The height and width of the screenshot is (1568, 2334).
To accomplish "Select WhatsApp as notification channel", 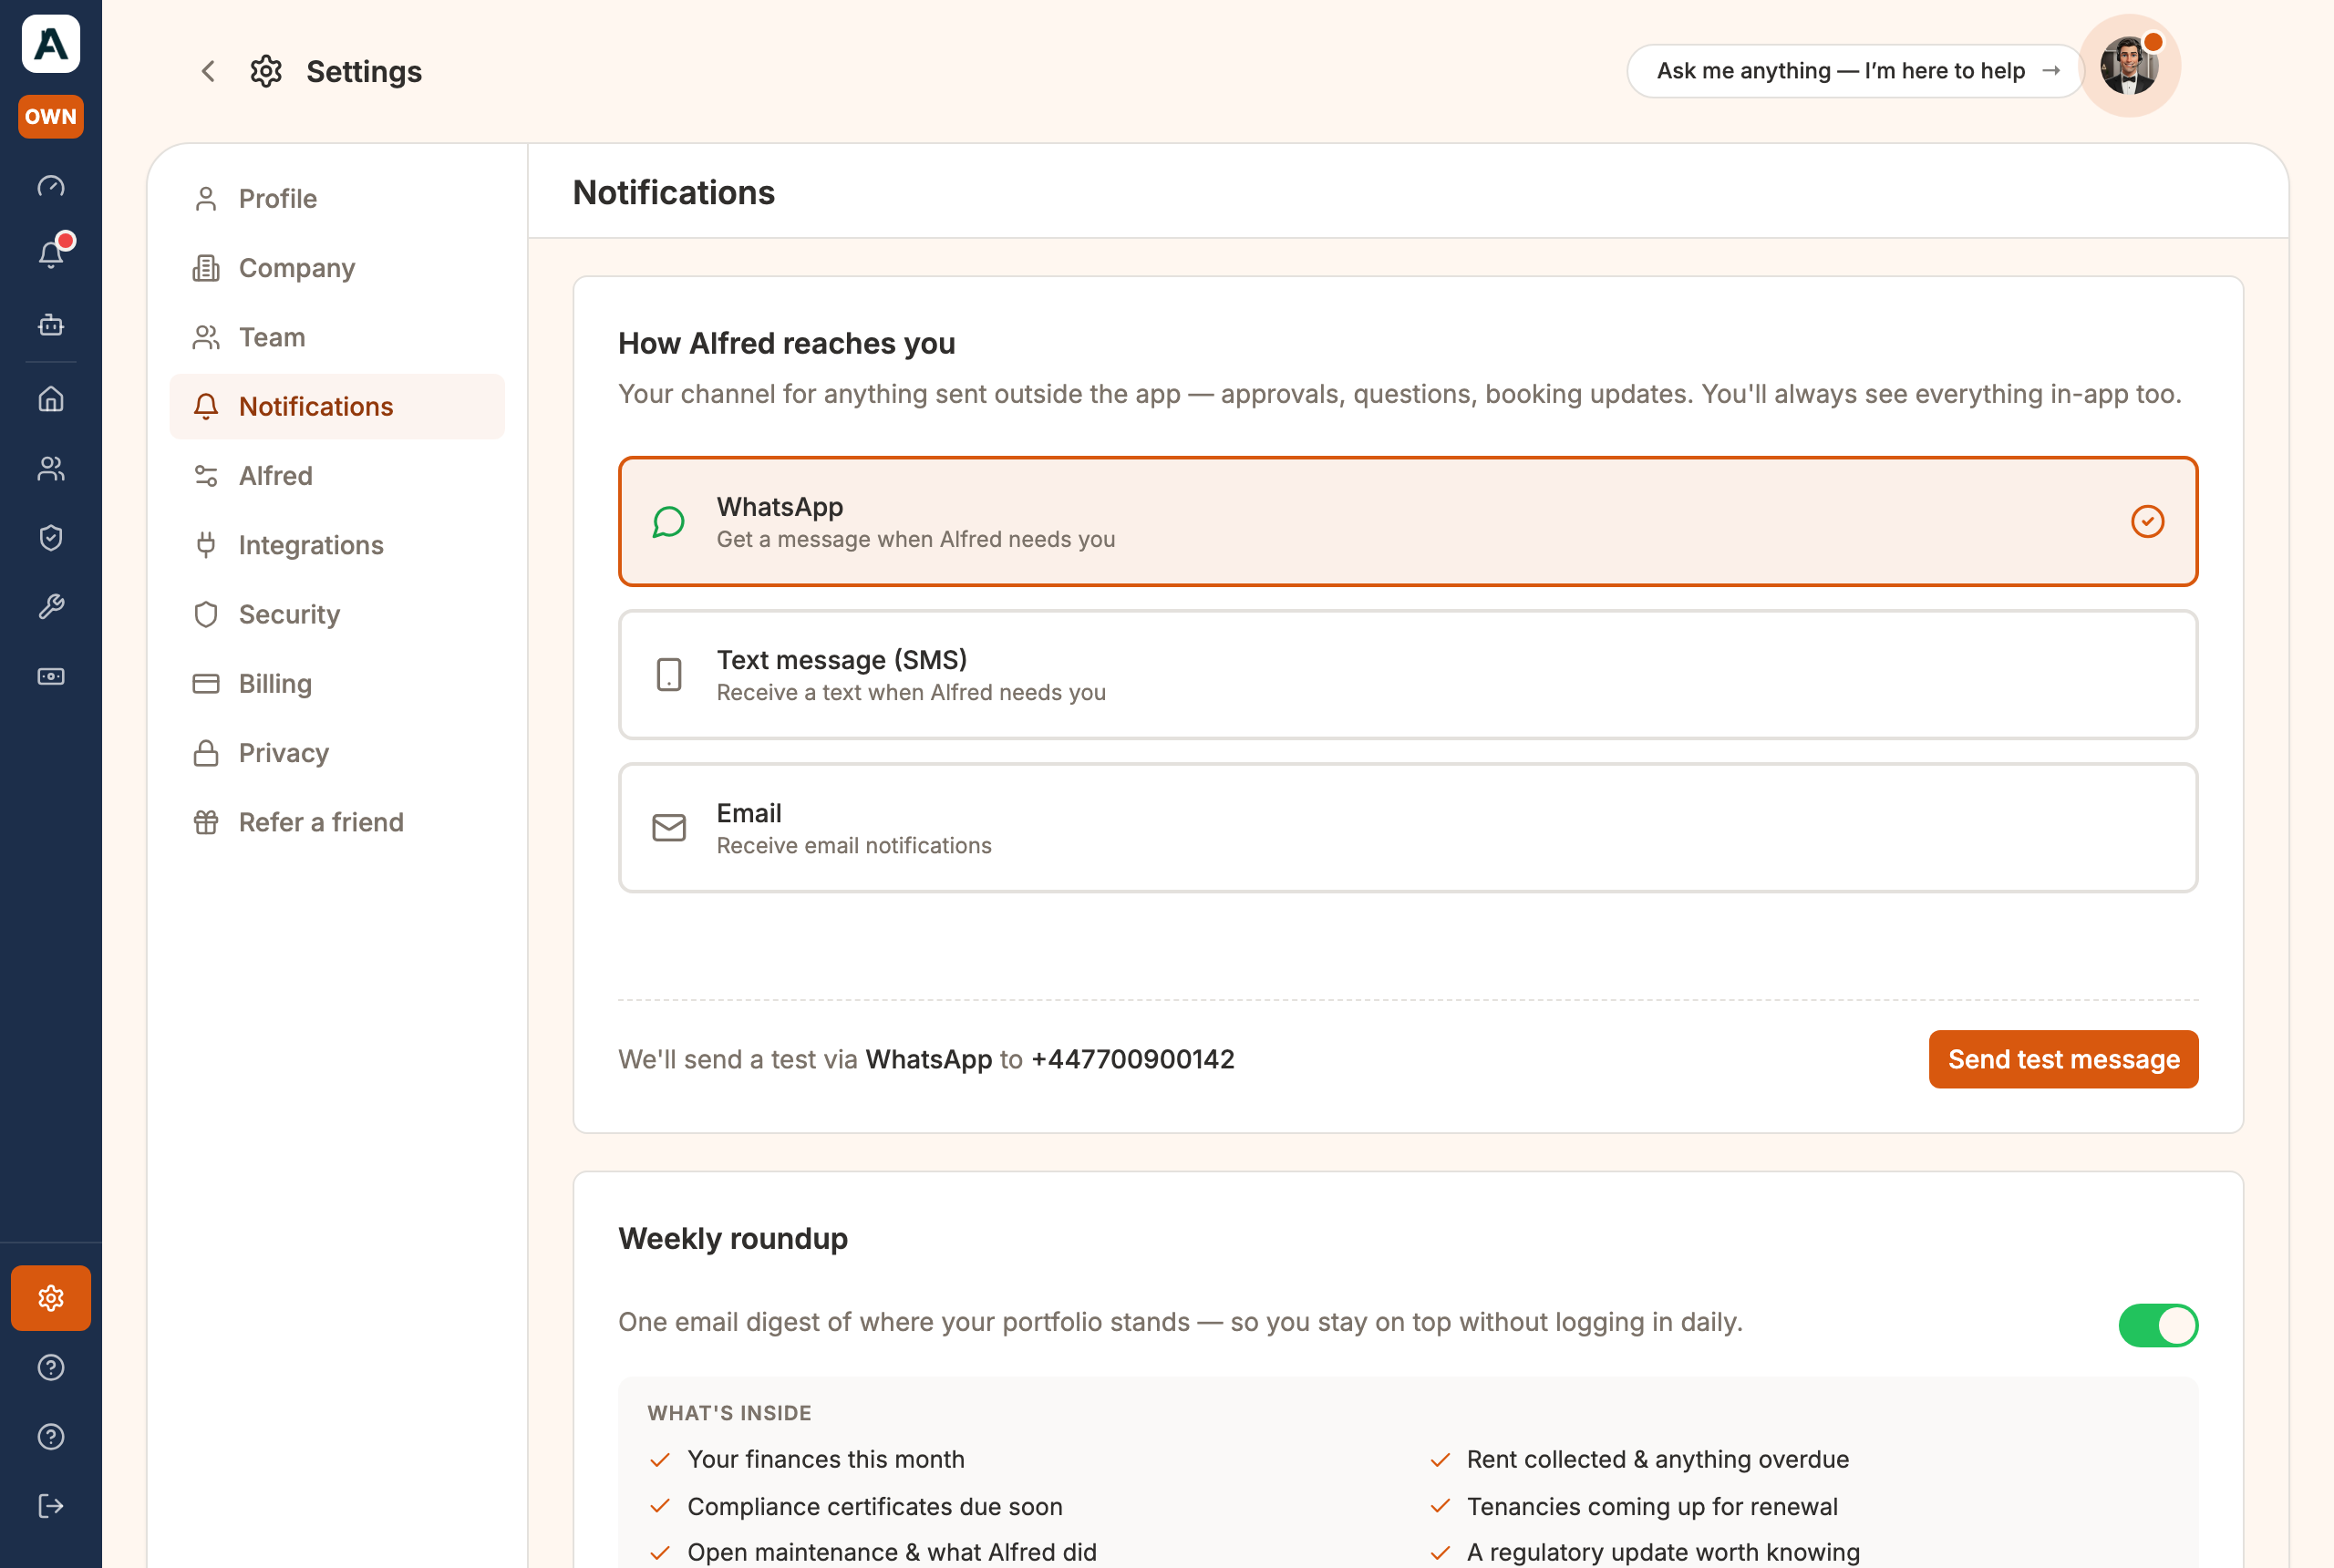I will coord(1408,522).
